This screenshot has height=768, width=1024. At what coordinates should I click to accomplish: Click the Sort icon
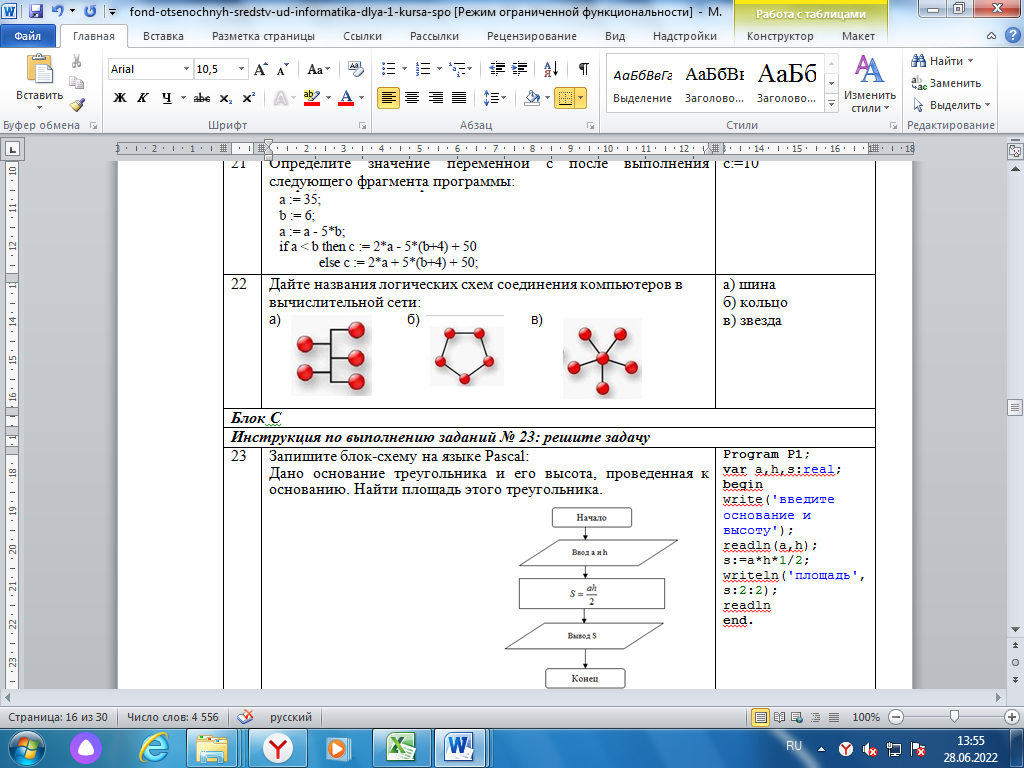pos(551,69)
